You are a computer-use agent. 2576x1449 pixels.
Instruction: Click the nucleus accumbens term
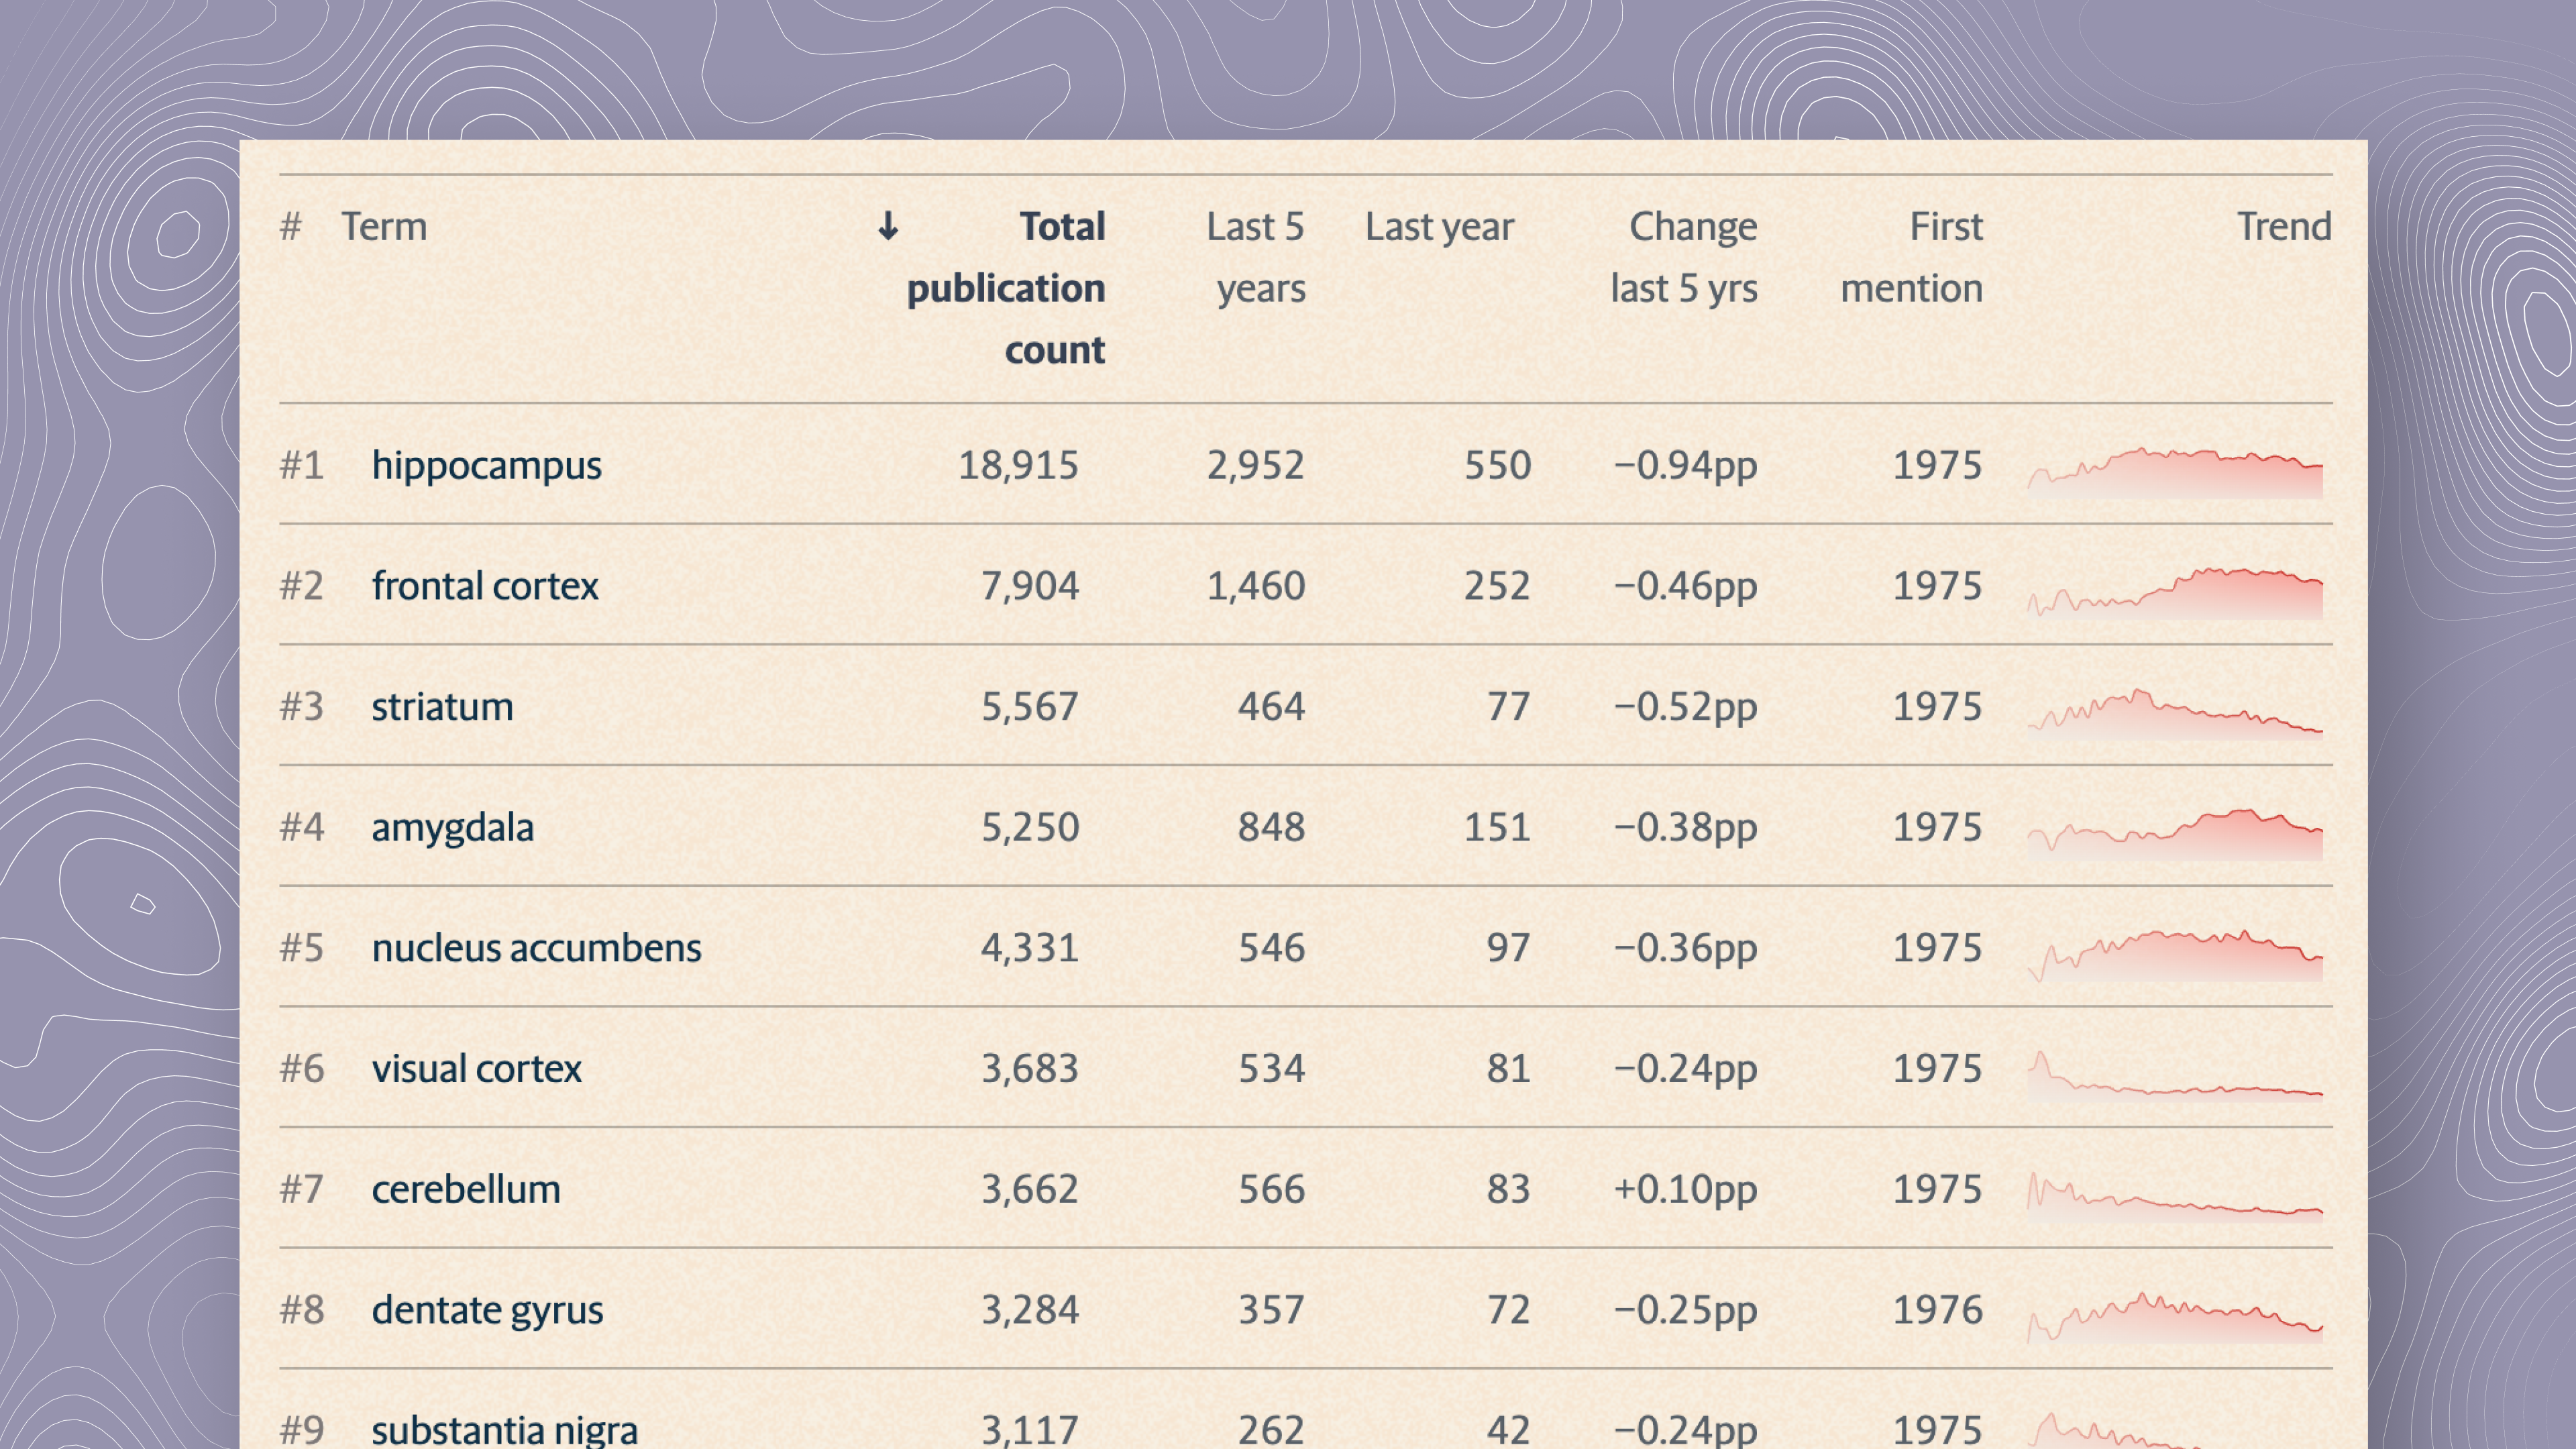pyautogui.click(x=536, y=948)
